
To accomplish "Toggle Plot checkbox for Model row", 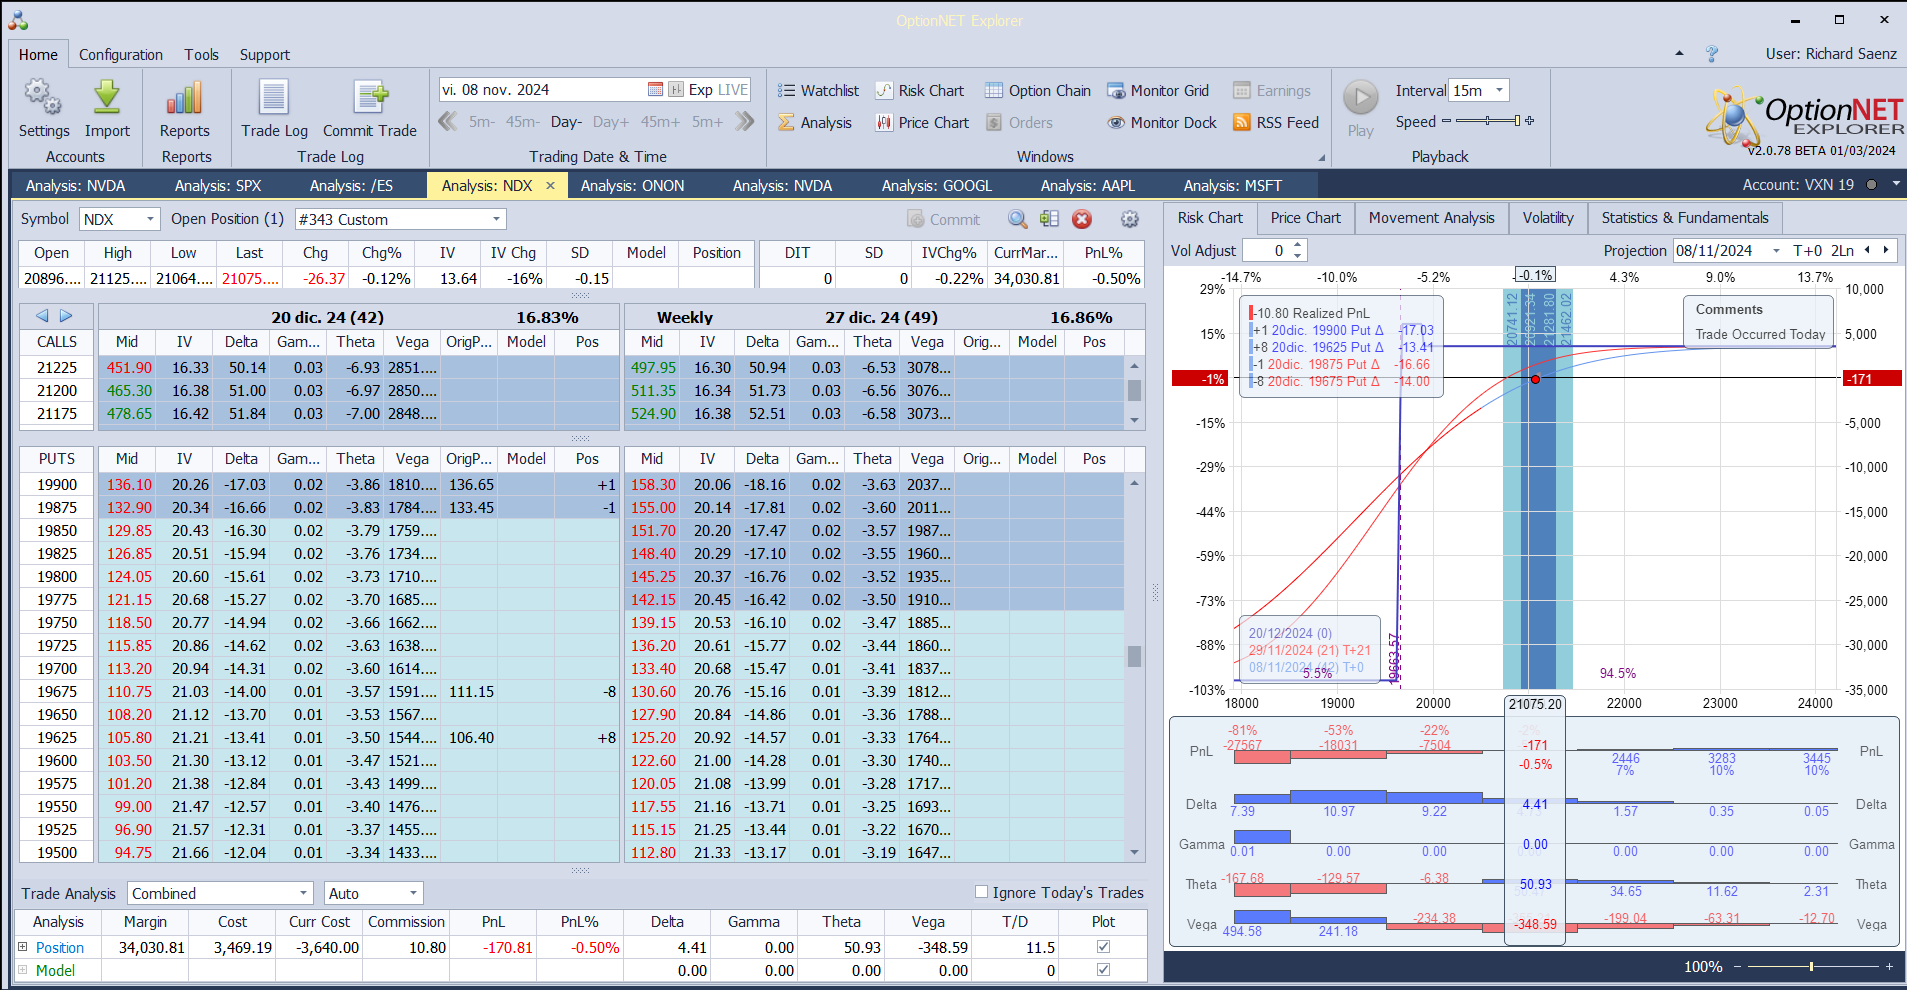I will point(1103,969).
